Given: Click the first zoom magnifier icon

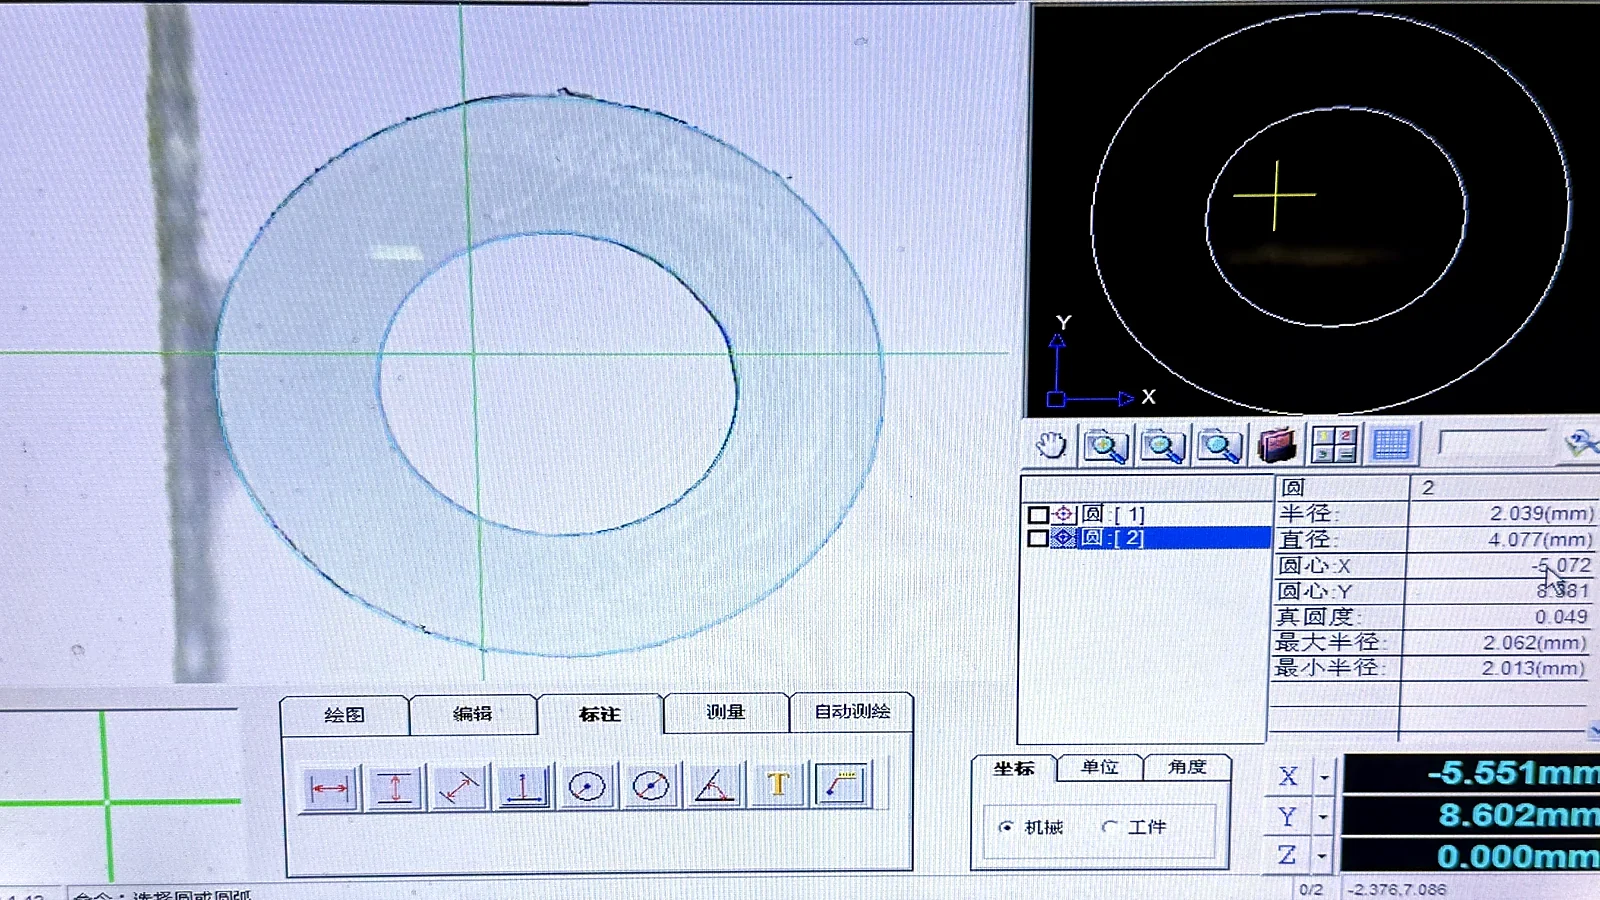Looking at the screenshot, I should coord(1105,446).
